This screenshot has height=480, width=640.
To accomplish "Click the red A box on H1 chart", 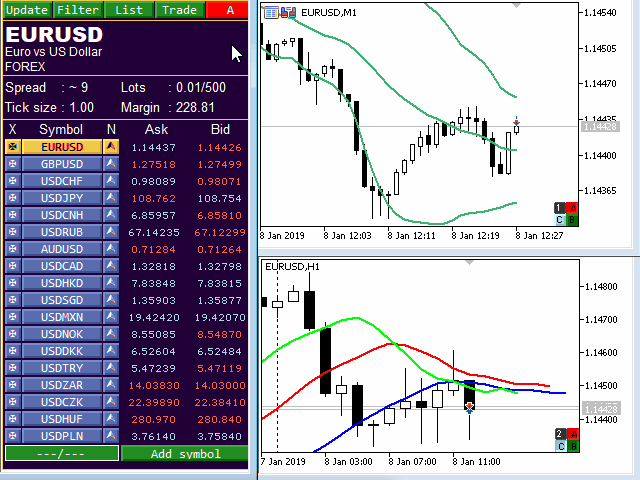I will (573, 434).
